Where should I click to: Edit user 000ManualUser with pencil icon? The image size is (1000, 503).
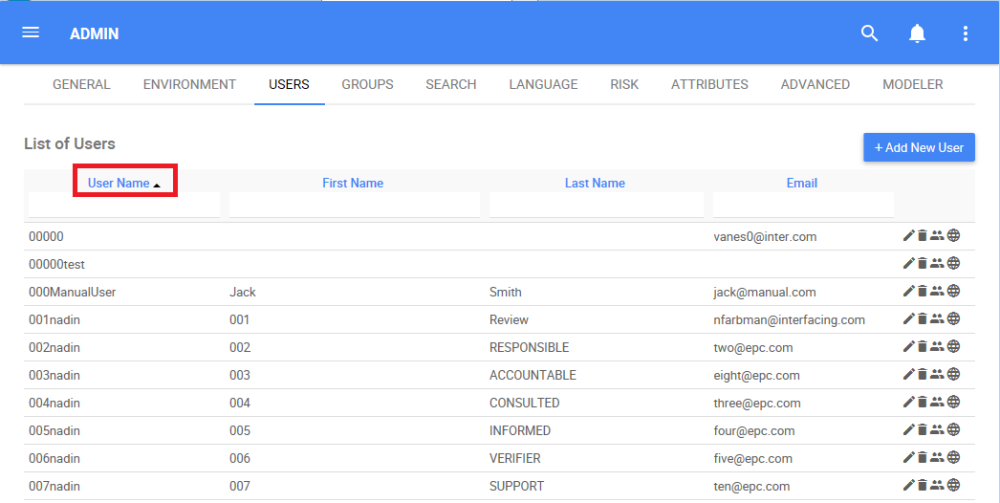click(908, 291)
